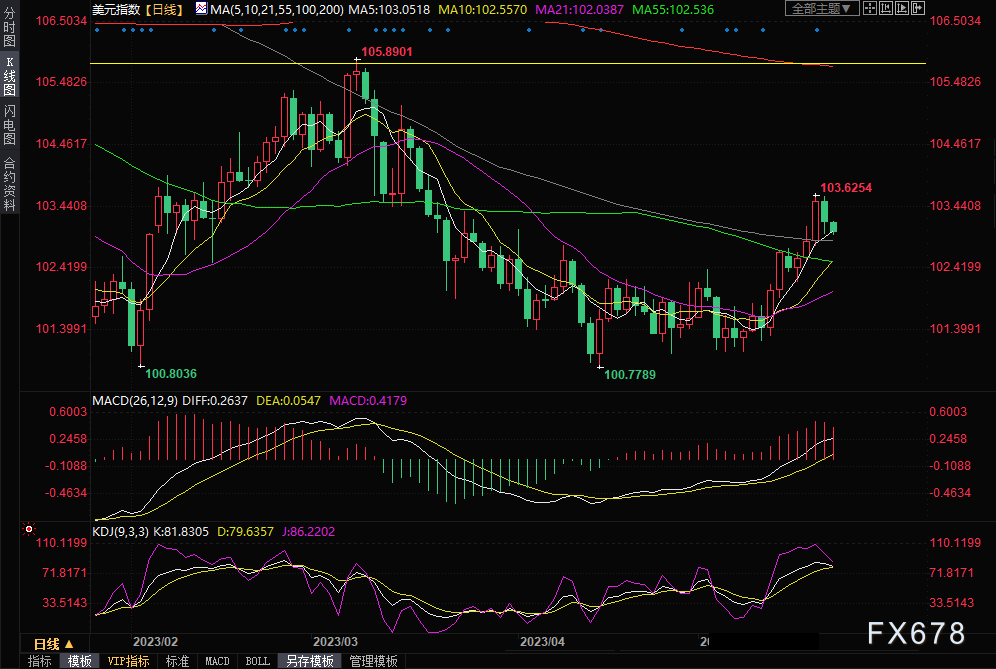
Task: Click the 105.8901 high price label
Action: pos(387,52)
